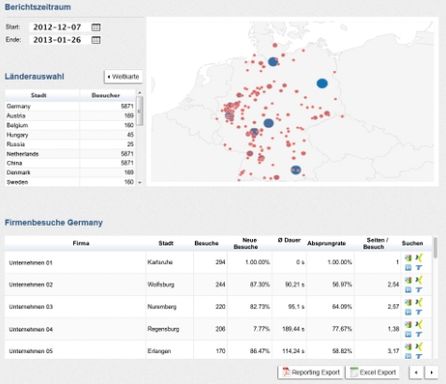446x384 pixels.
Task: Open the calendar picker for Start date
Action: [96, 27]
